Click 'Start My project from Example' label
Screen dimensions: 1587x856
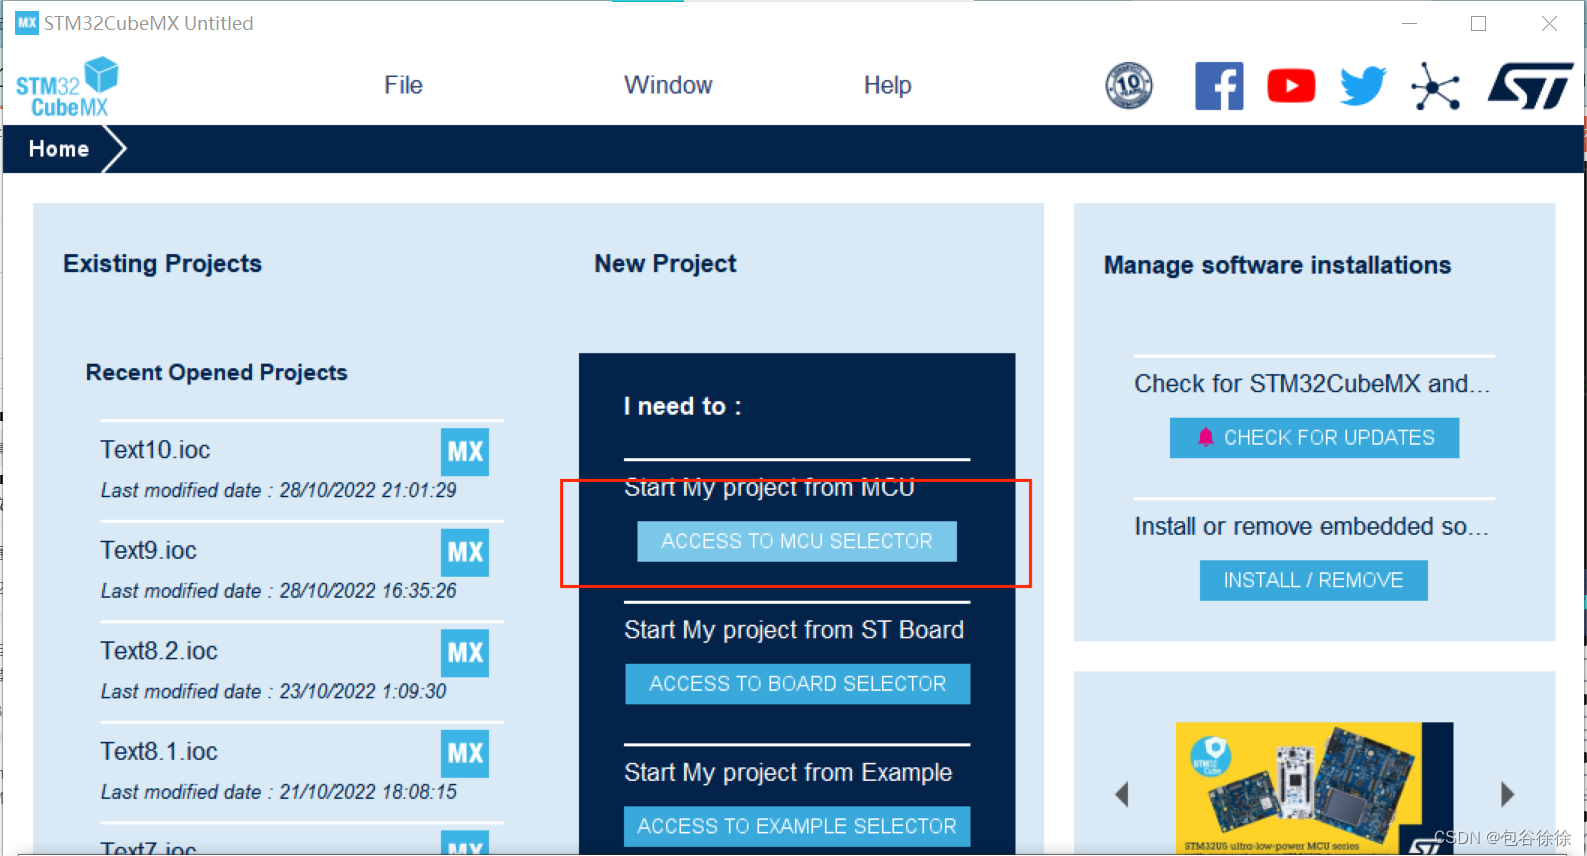coord(788,773)
